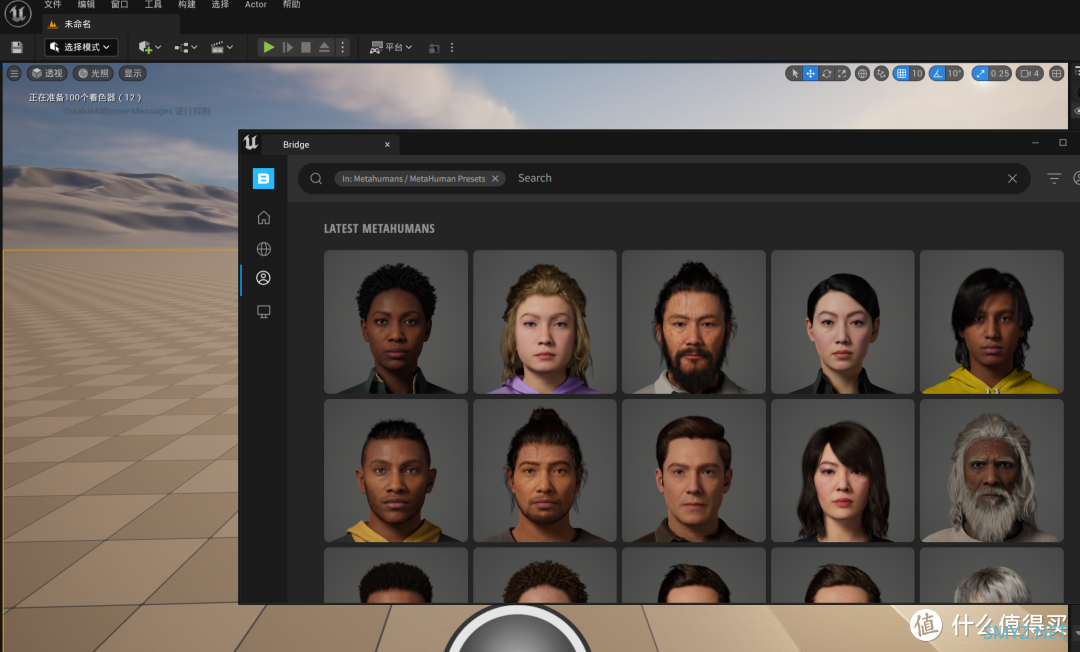Click the skip frame advance button

(288, 47)
